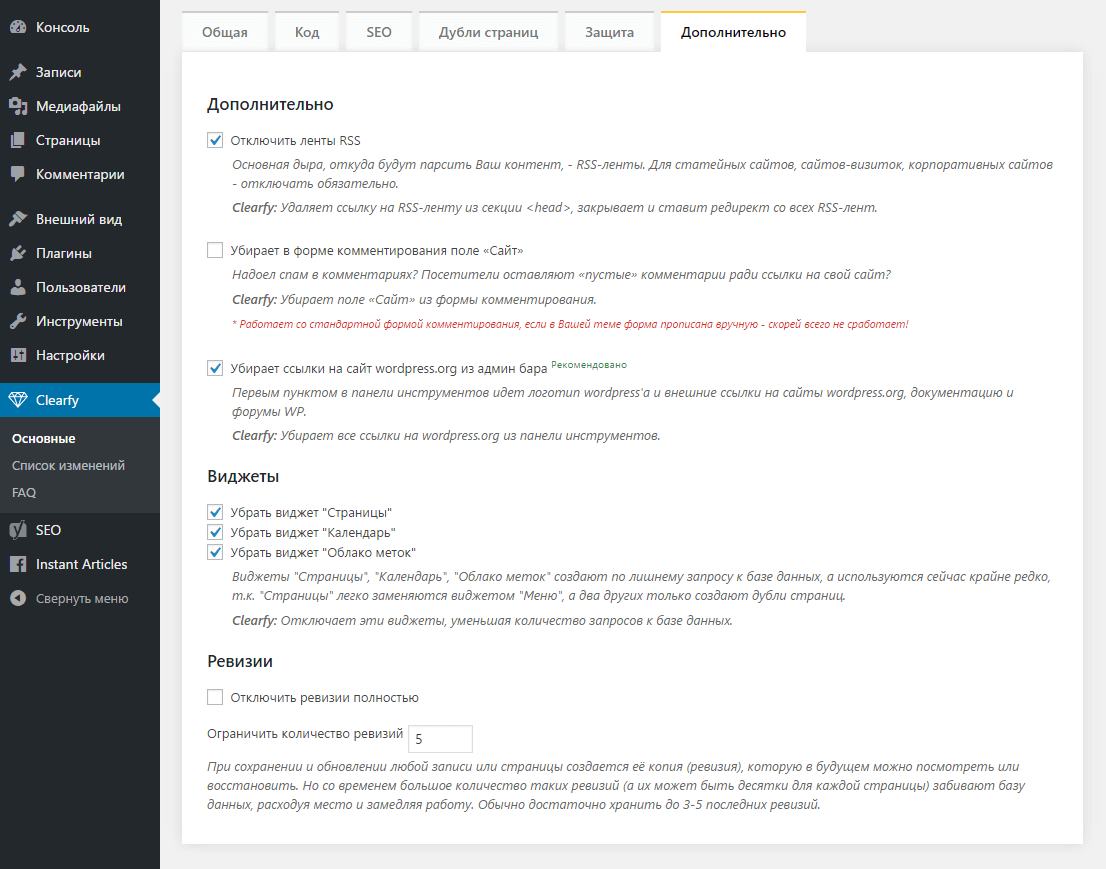Open the Консоль dashboard icon
The image size is (1106, 869).
coord(18,28)
